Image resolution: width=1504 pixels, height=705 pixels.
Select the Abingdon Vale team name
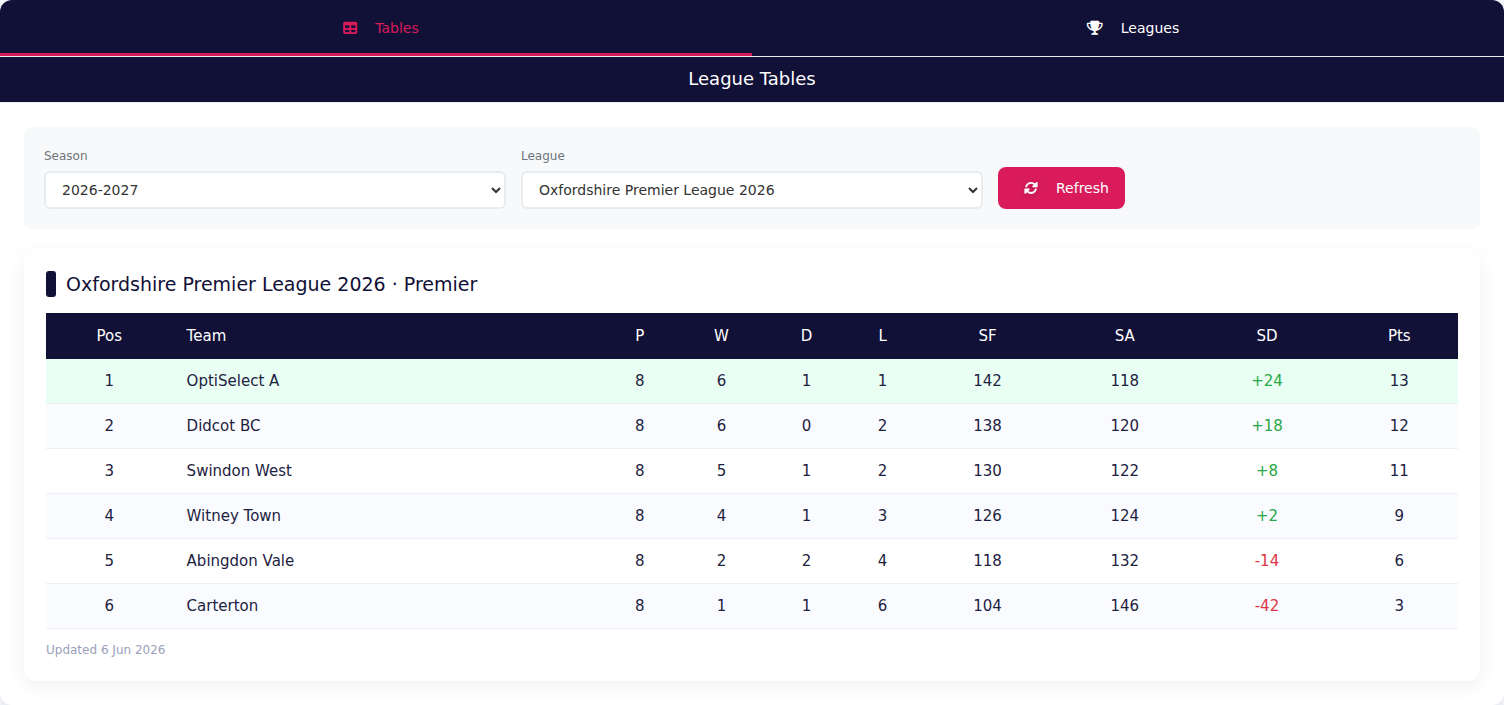click(x=240, y=561)
